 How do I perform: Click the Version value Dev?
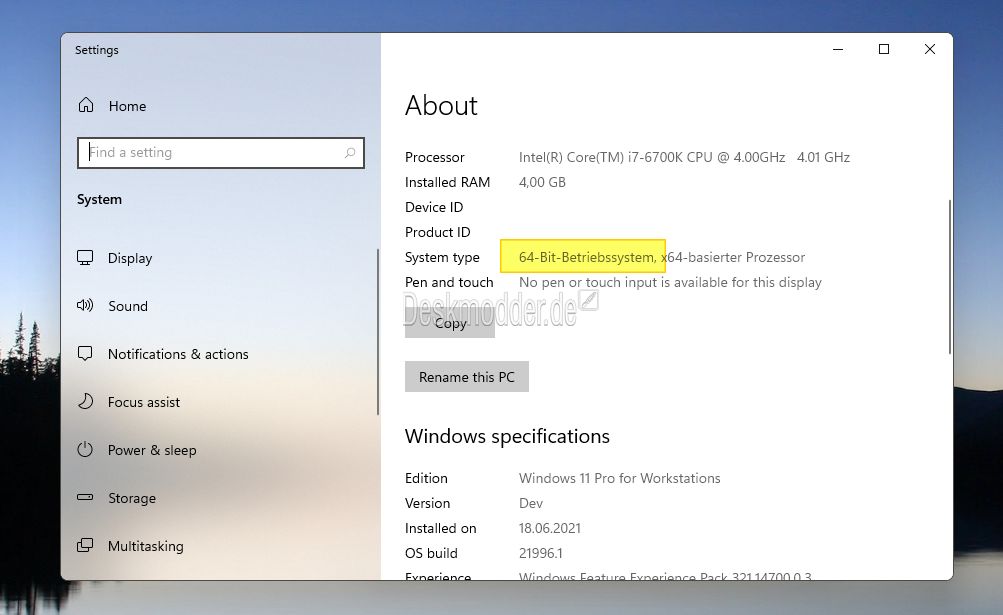tap(531, 503)
